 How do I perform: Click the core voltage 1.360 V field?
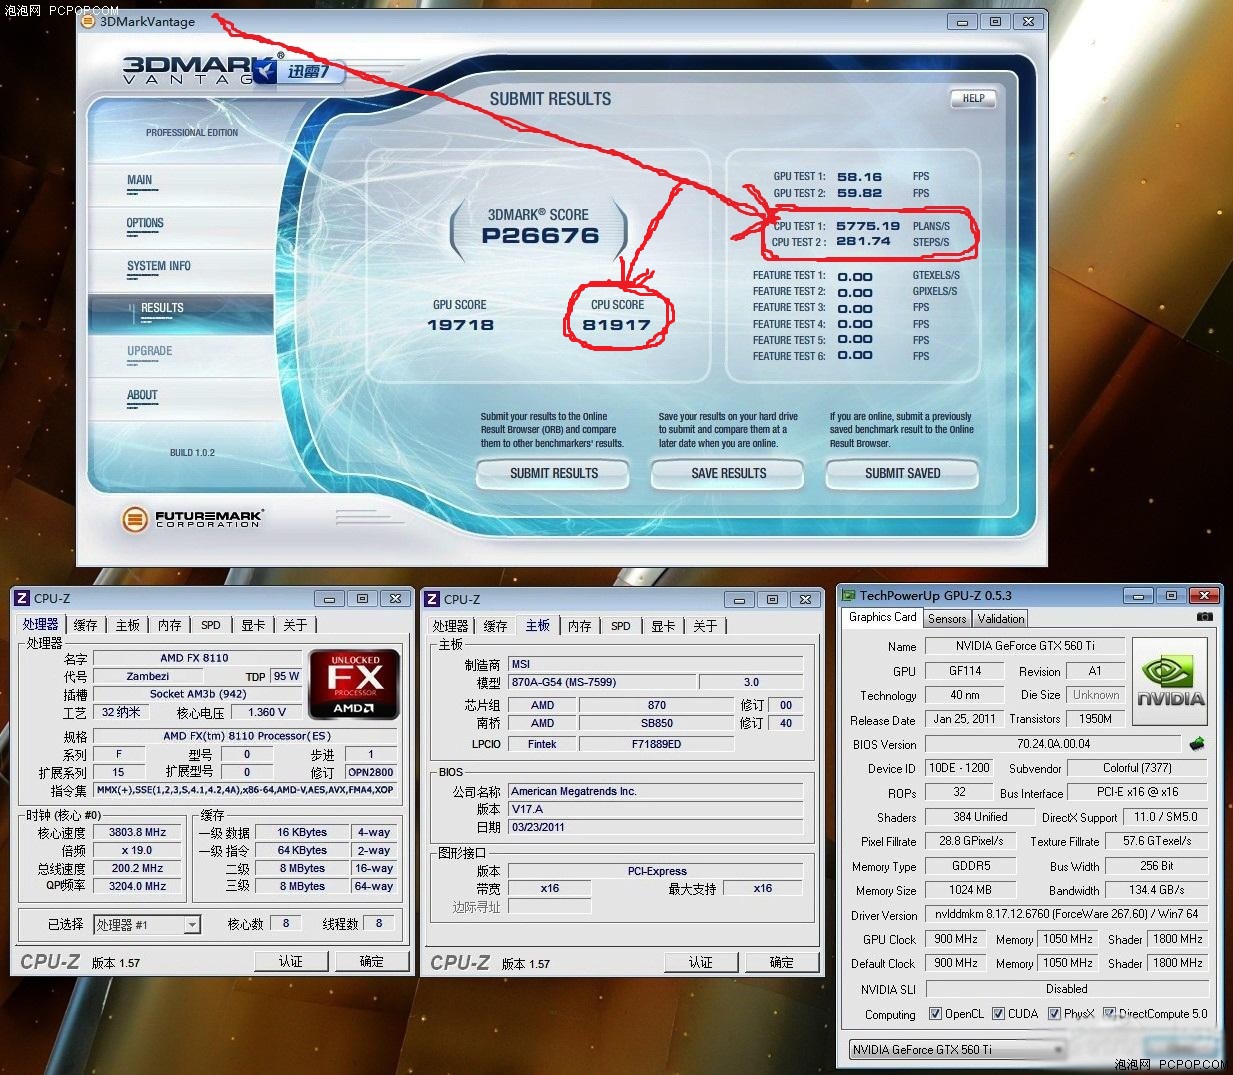[x=266, y=712]
